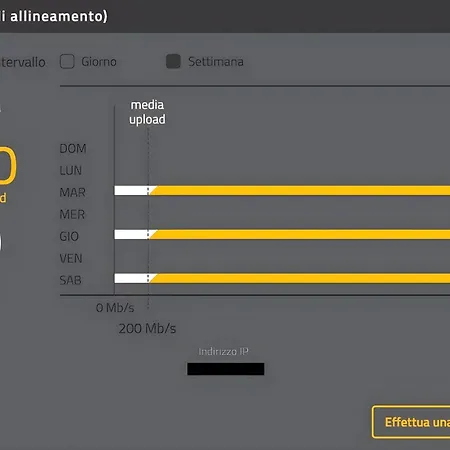Click the media upload marker label
Image resolution: width=450 pixels, height=450 pixels.
147,112
